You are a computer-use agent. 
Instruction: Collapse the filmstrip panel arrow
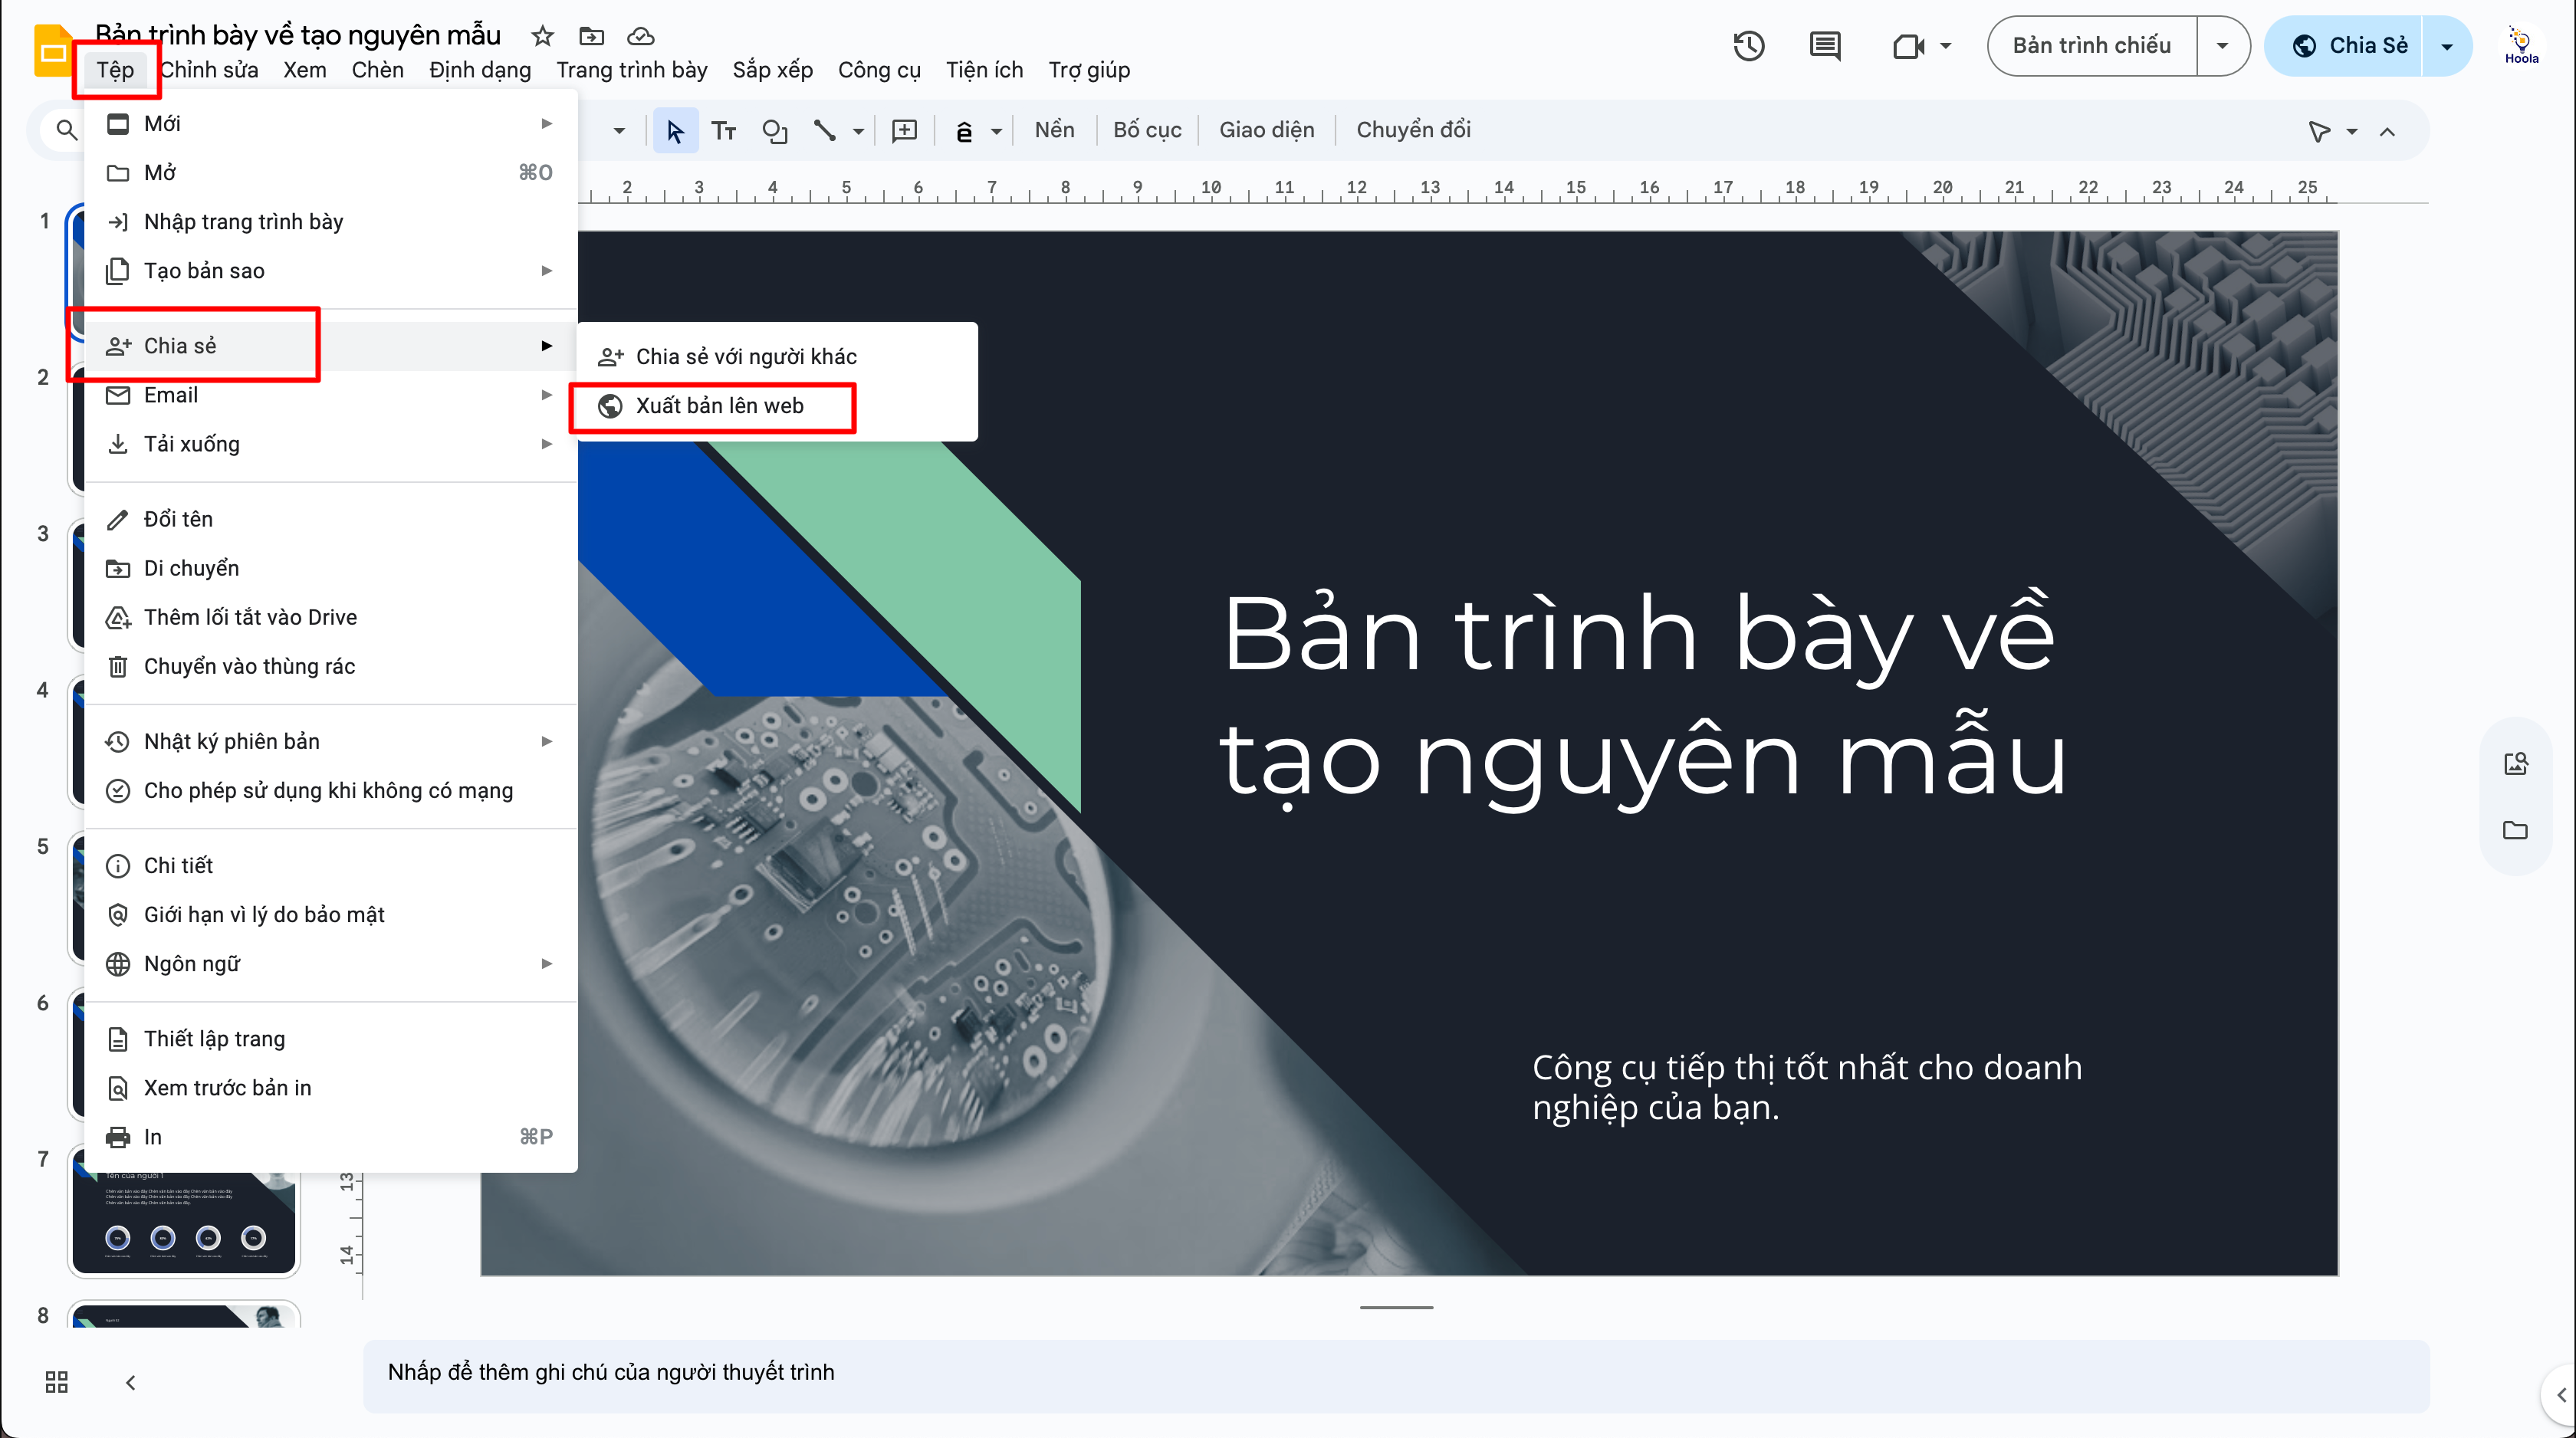130,1382
